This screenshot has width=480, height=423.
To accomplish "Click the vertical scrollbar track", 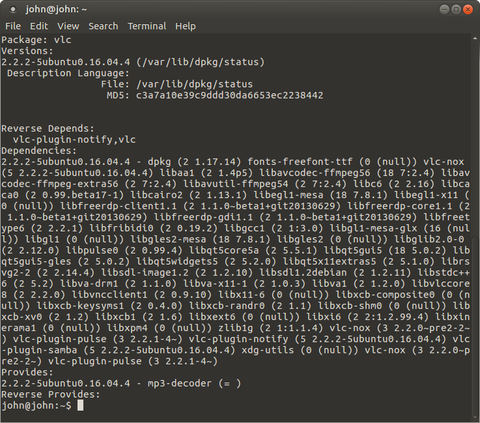I will [475, 227].
